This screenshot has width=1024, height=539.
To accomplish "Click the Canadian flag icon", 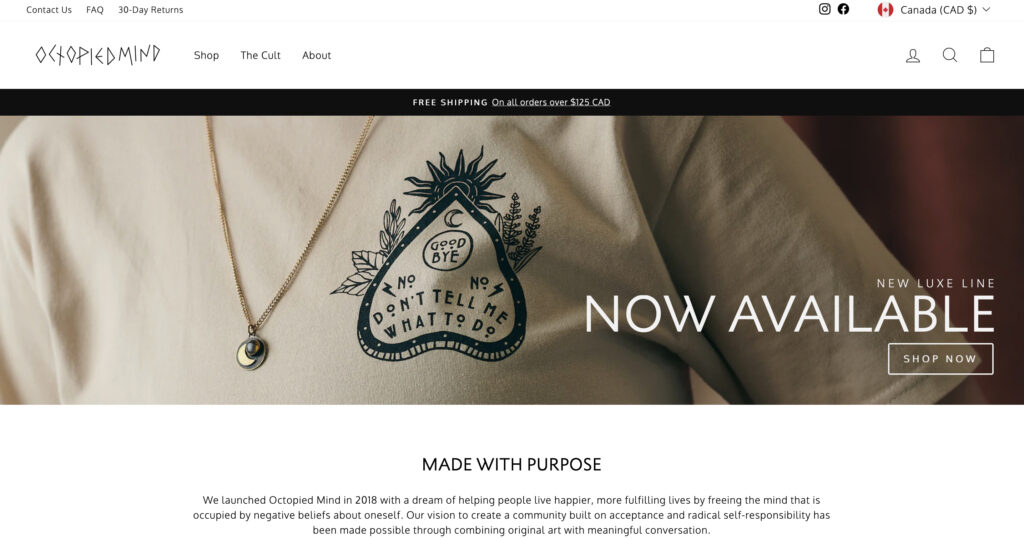I will tap(885, 10).
